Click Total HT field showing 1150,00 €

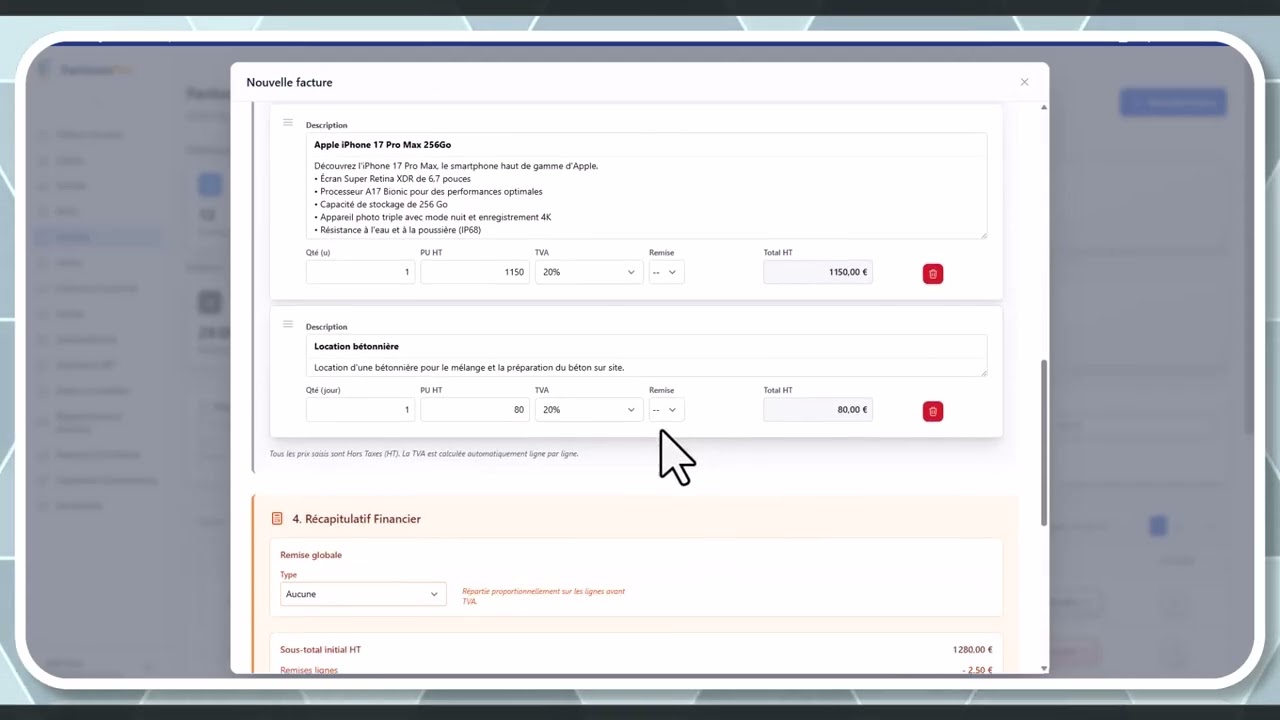pyautogui.click(x=818, y=272)
